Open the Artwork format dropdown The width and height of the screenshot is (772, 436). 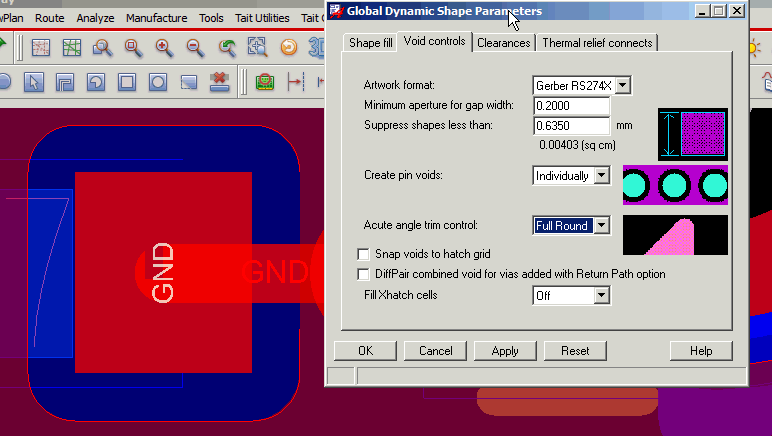623,86
